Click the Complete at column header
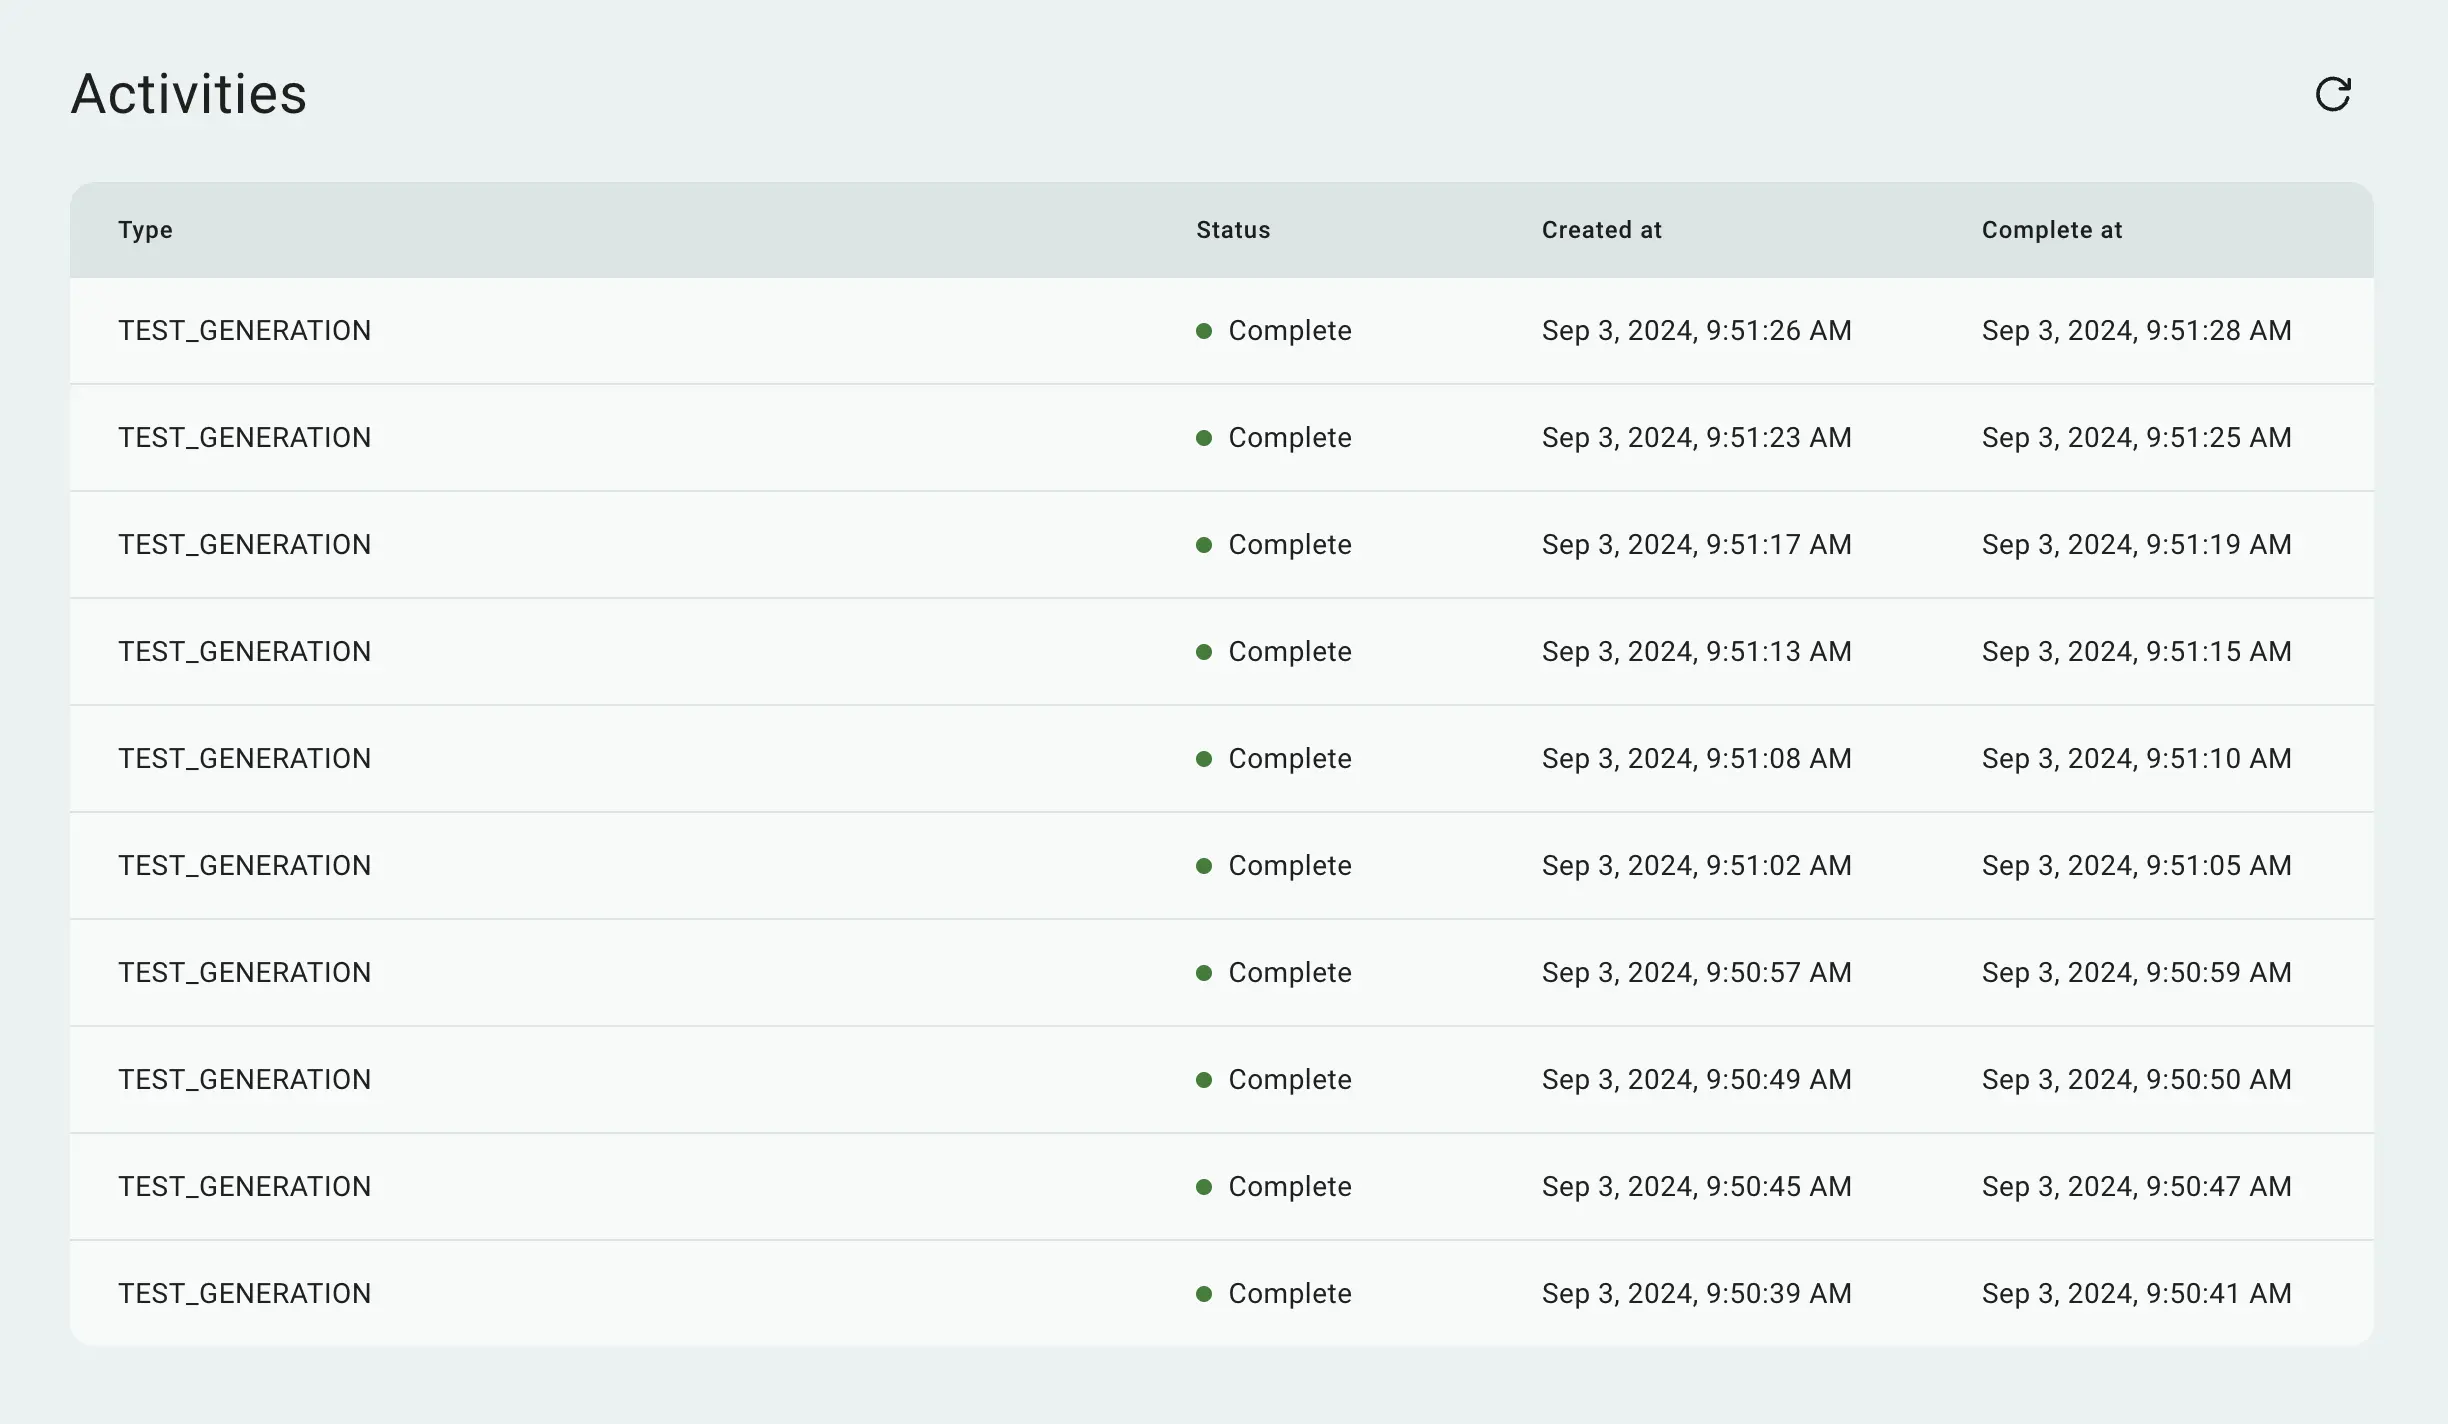Screen dimensions: 2448x1424 coord(2052,230)
